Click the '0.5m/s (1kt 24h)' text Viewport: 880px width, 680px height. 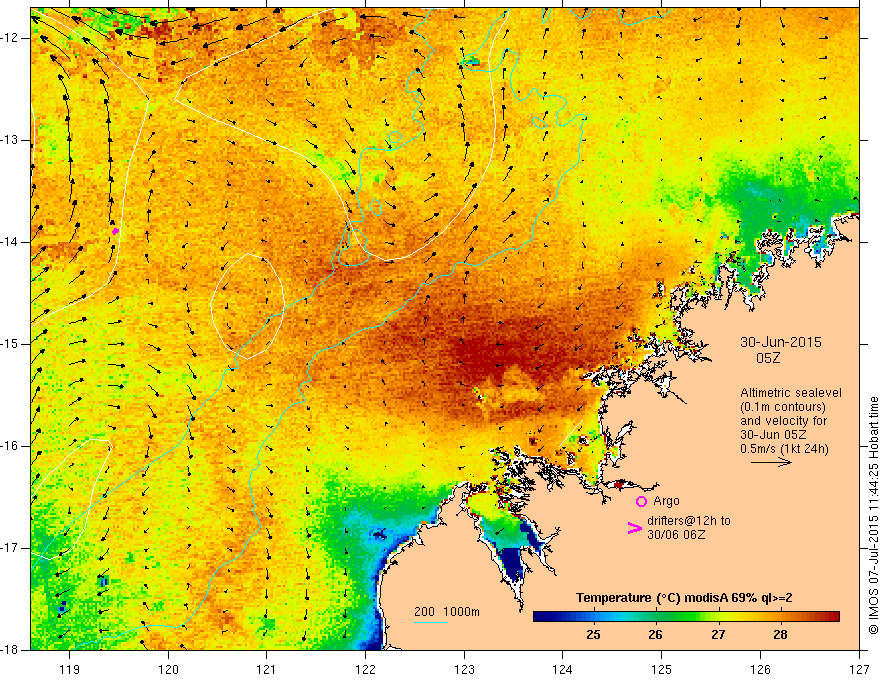(x=784, y=448)
